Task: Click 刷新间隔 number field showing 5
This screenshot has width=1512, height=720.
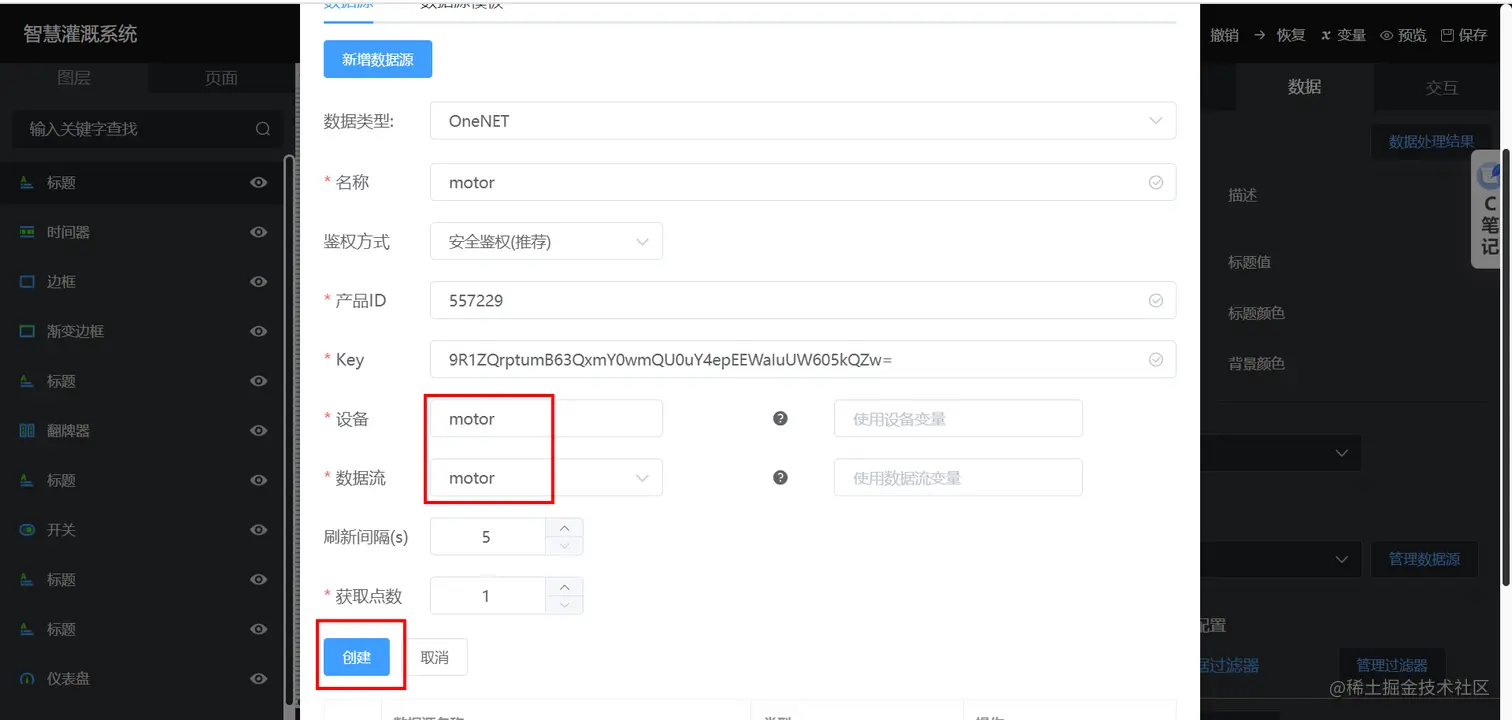Action: click(x=487, y=537)
